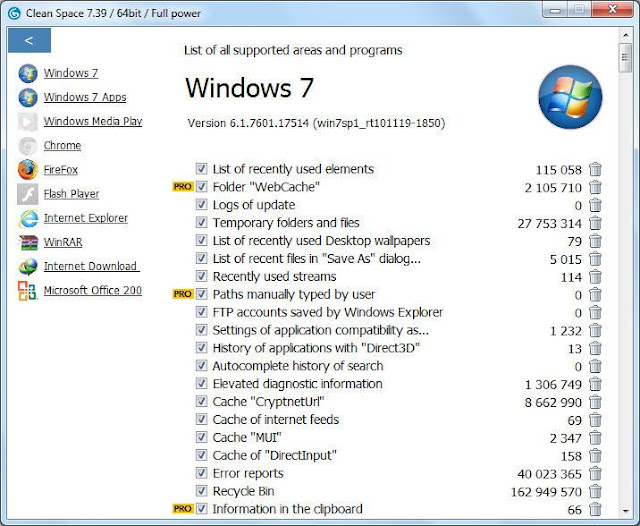
Task: Uncheck Temporary folders and files checkbox
Action: pyautogui.click(x=201, y=222)
